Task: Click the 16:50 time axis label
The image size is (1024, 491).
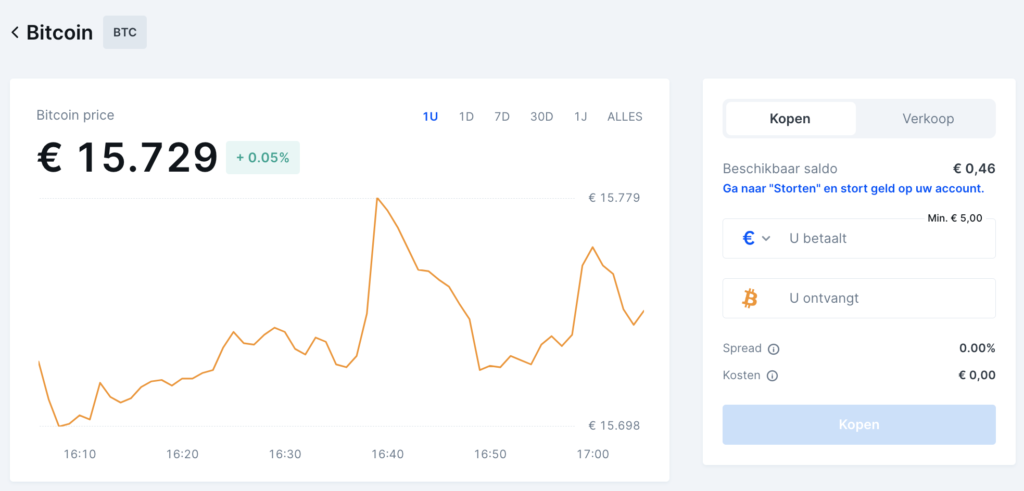Action: tap(490, 454)
